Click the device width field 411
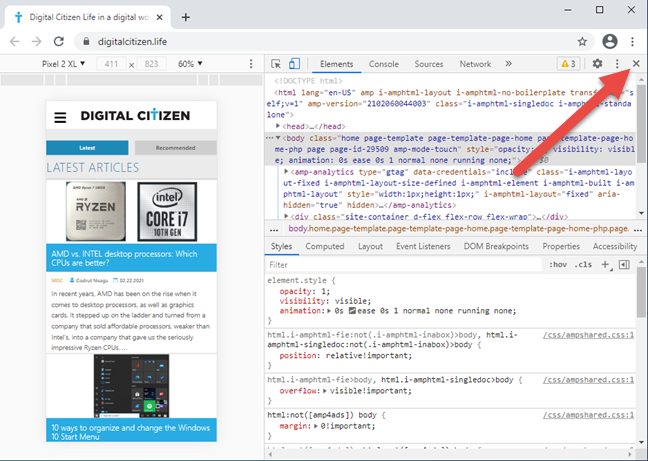Viewport: 648px width, 461px height. tap(111, 64)
